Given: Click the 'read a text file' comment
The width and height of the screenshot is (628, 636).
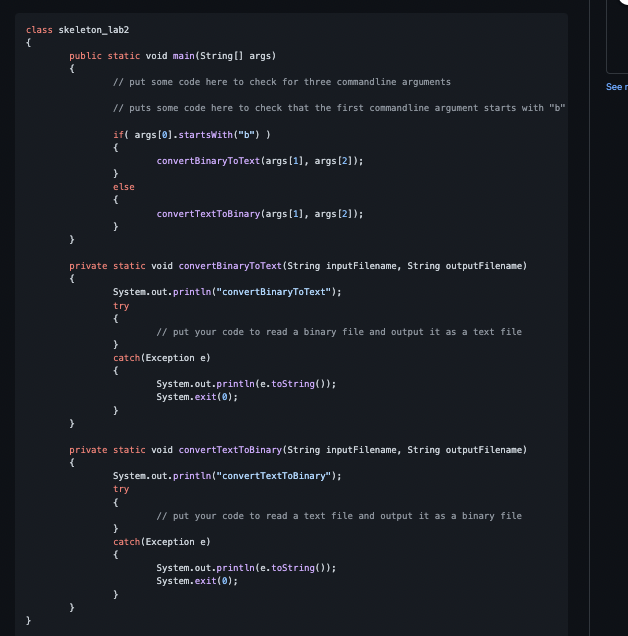Looking at the screenshot, I should (339, 516).
